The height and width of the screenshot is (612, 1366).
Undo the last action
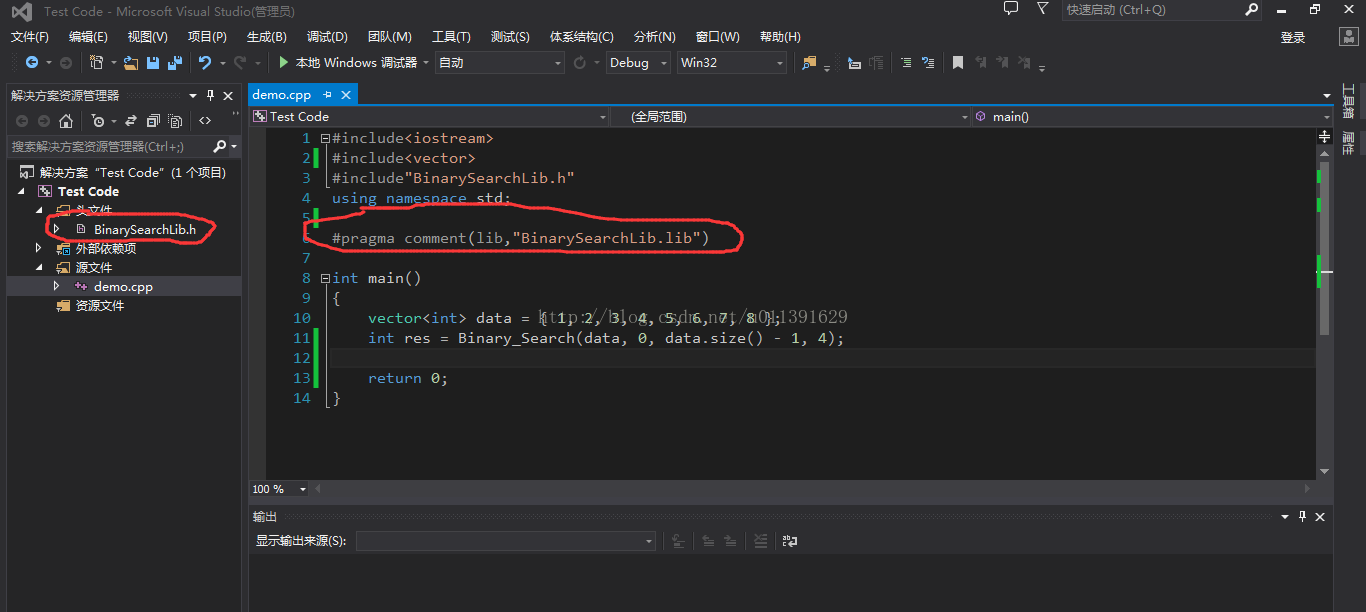(205, 62)
